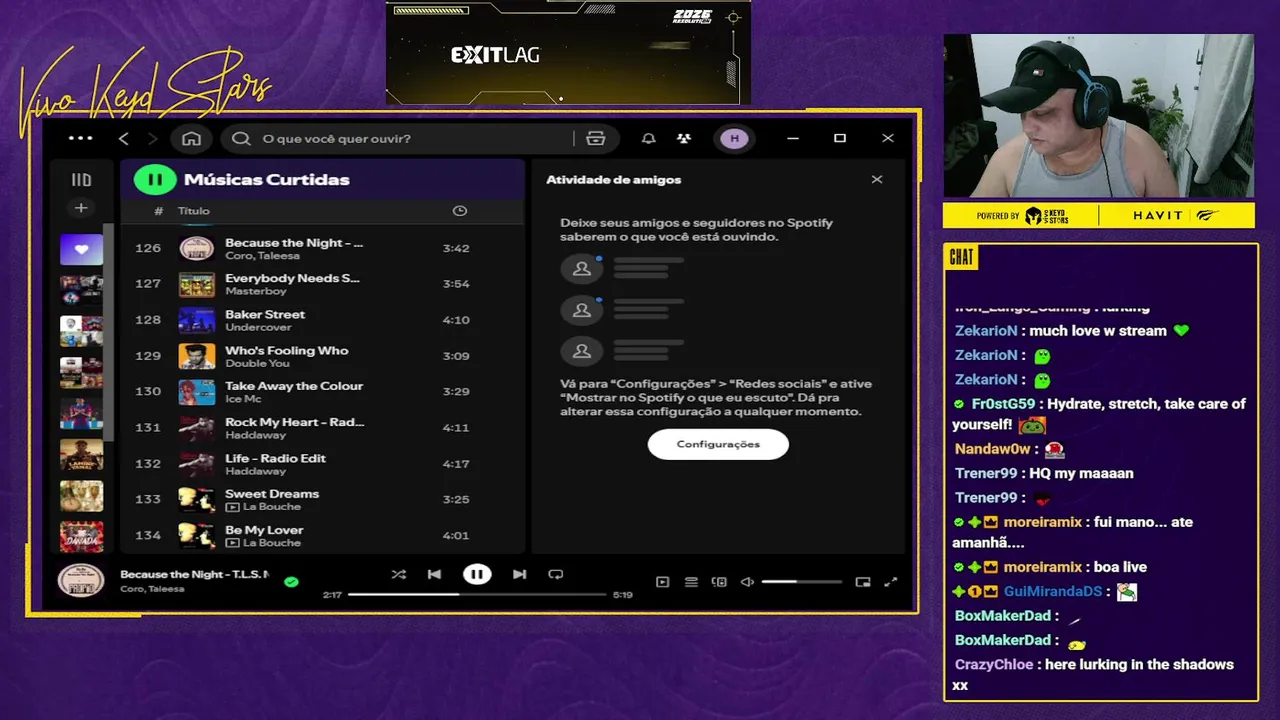Adjust the volume slider
Viewport: 1280px width, 720px height.
(x=802, y=582)
